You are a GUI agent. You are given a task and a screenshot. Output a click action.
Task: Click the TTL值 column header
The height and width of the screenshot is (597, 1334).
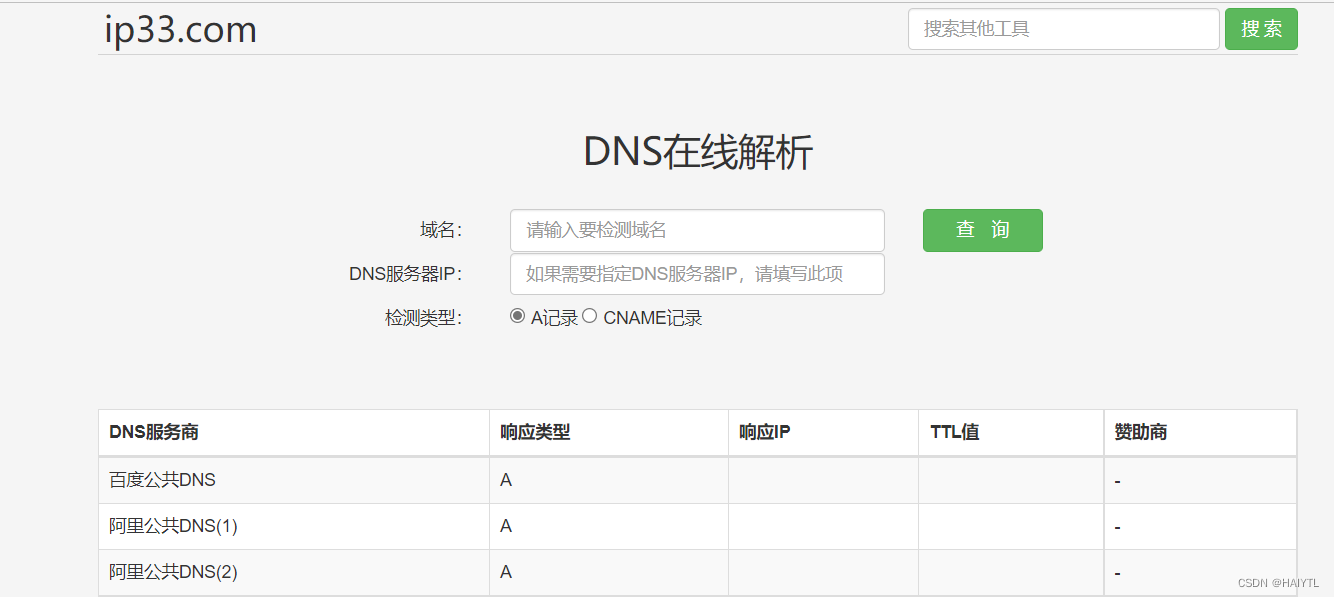coord(1012,432)
